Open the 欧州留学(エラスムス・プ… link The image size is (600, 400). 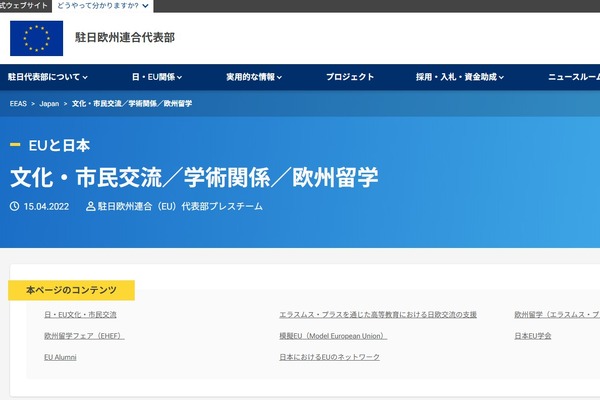click(x=557, y=315)
